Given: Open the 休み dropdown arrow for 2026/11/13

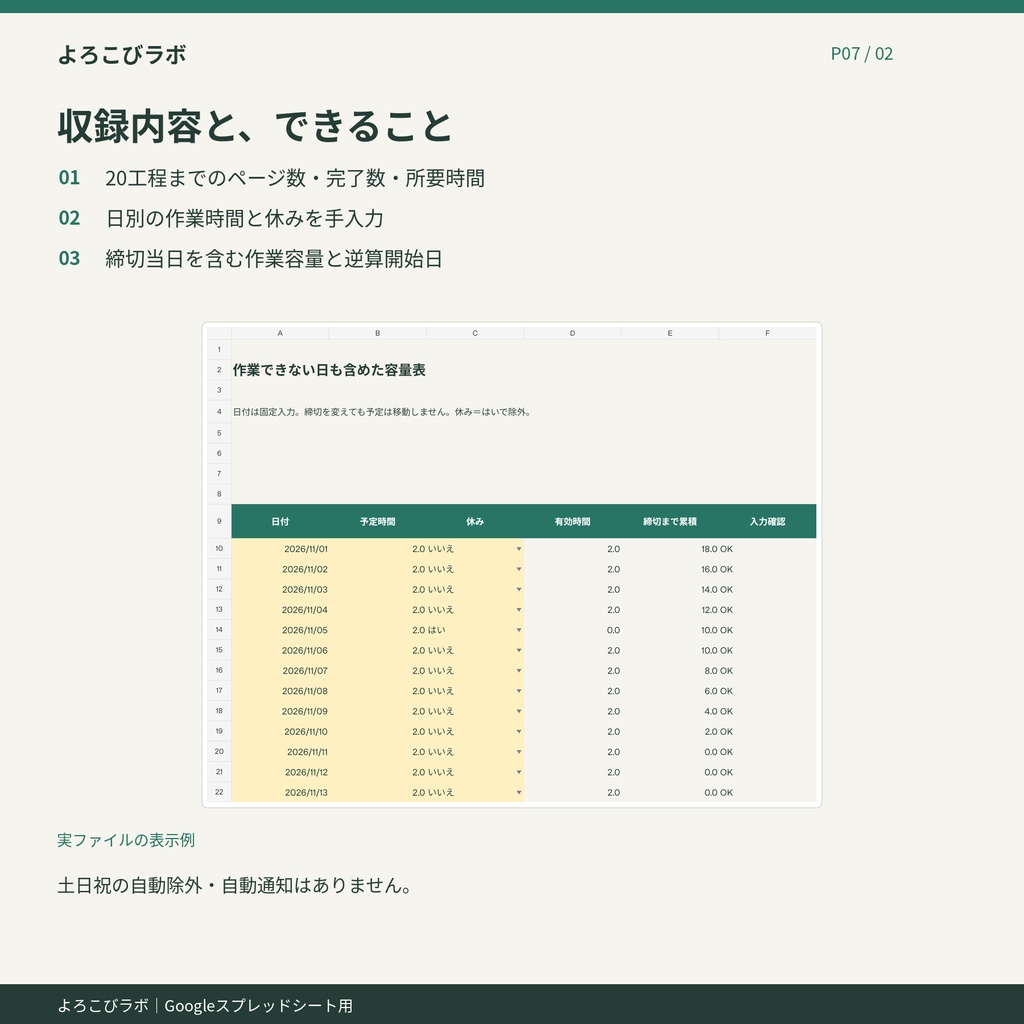Looking at the screenshot, I should point(519,792).
